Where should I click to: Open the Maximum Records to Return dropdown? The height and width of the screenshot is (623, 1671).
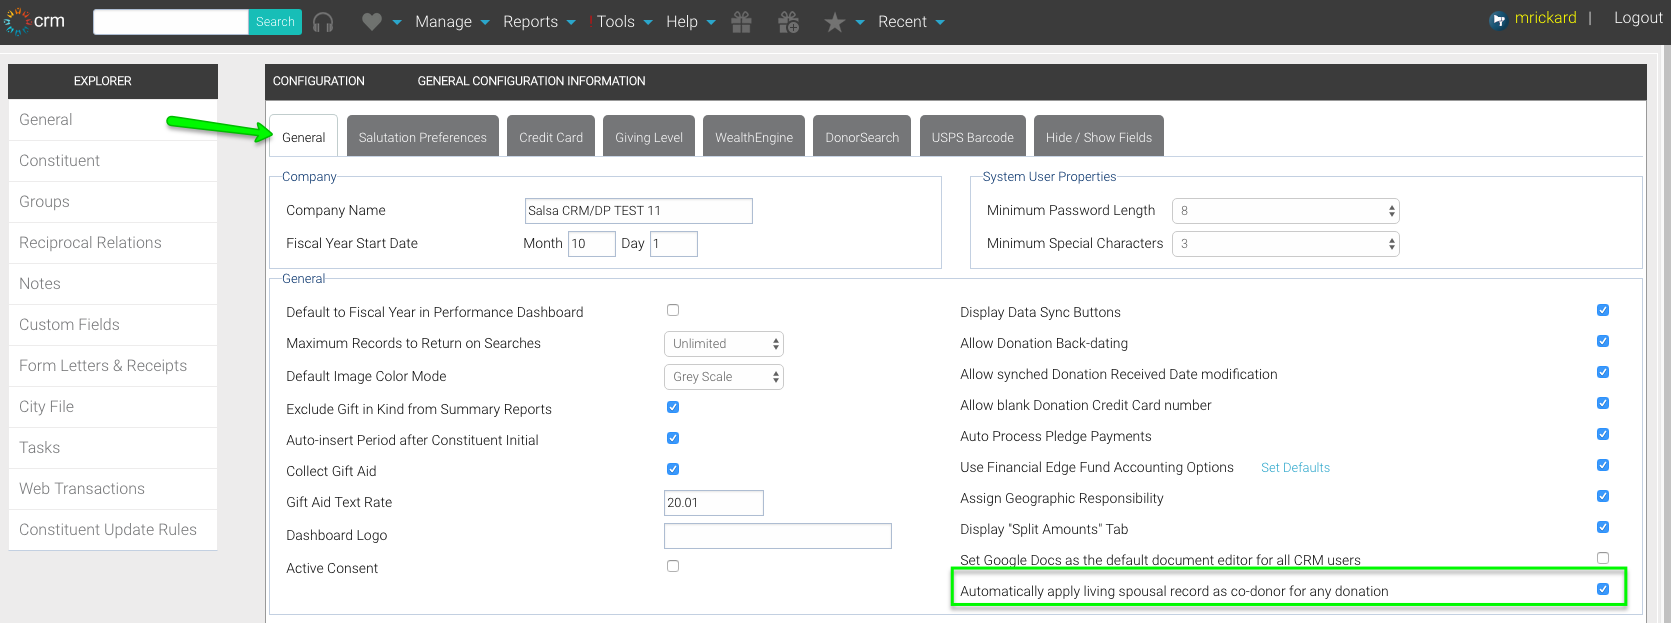click(x=723, y=344)
